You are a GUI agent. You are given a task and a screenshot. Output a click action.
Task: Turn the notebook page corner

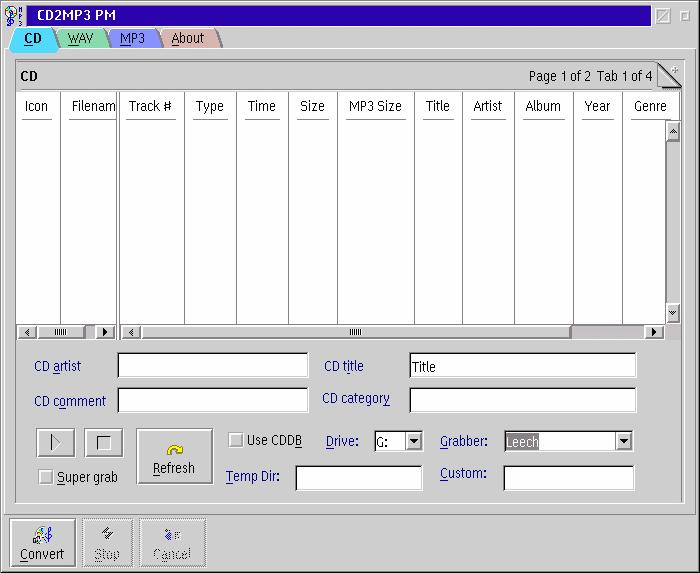[669, 75]
